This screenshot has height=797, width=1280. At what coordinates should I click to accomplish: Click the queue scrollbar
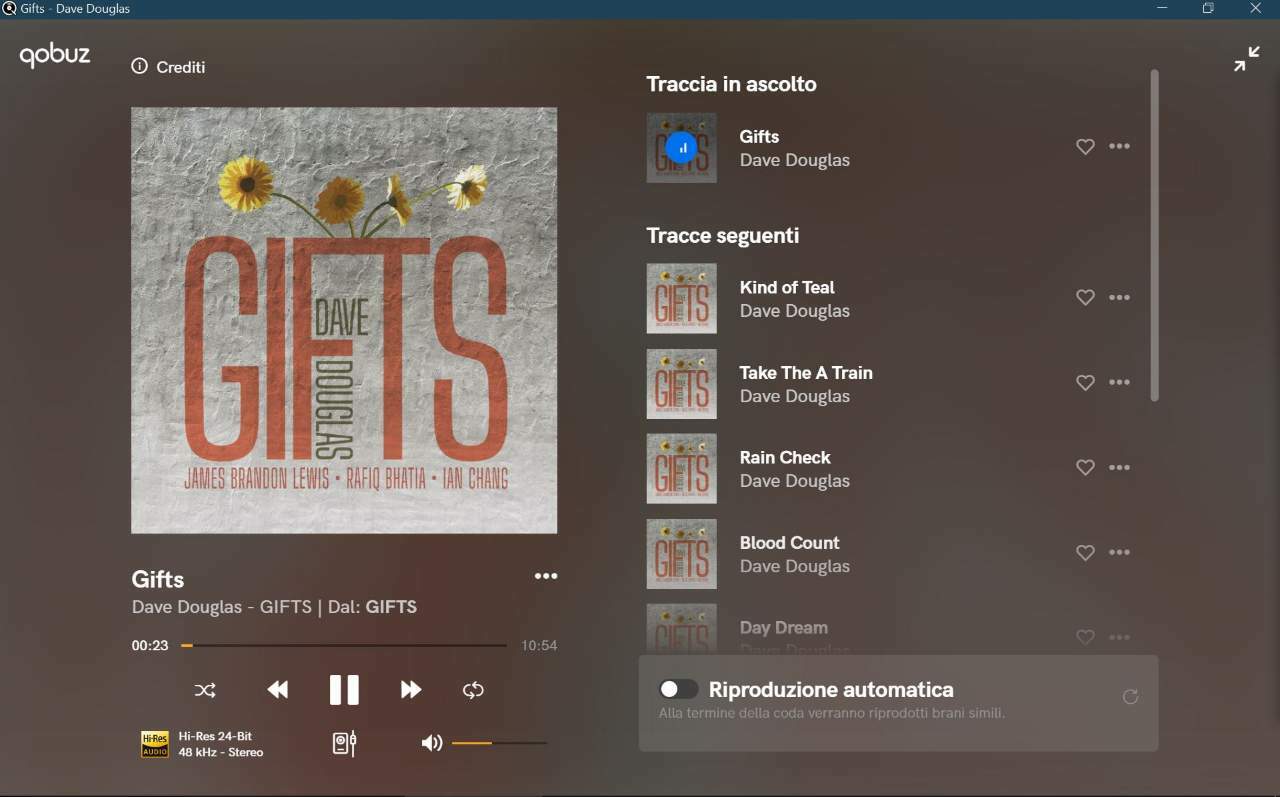[1154, 236]
